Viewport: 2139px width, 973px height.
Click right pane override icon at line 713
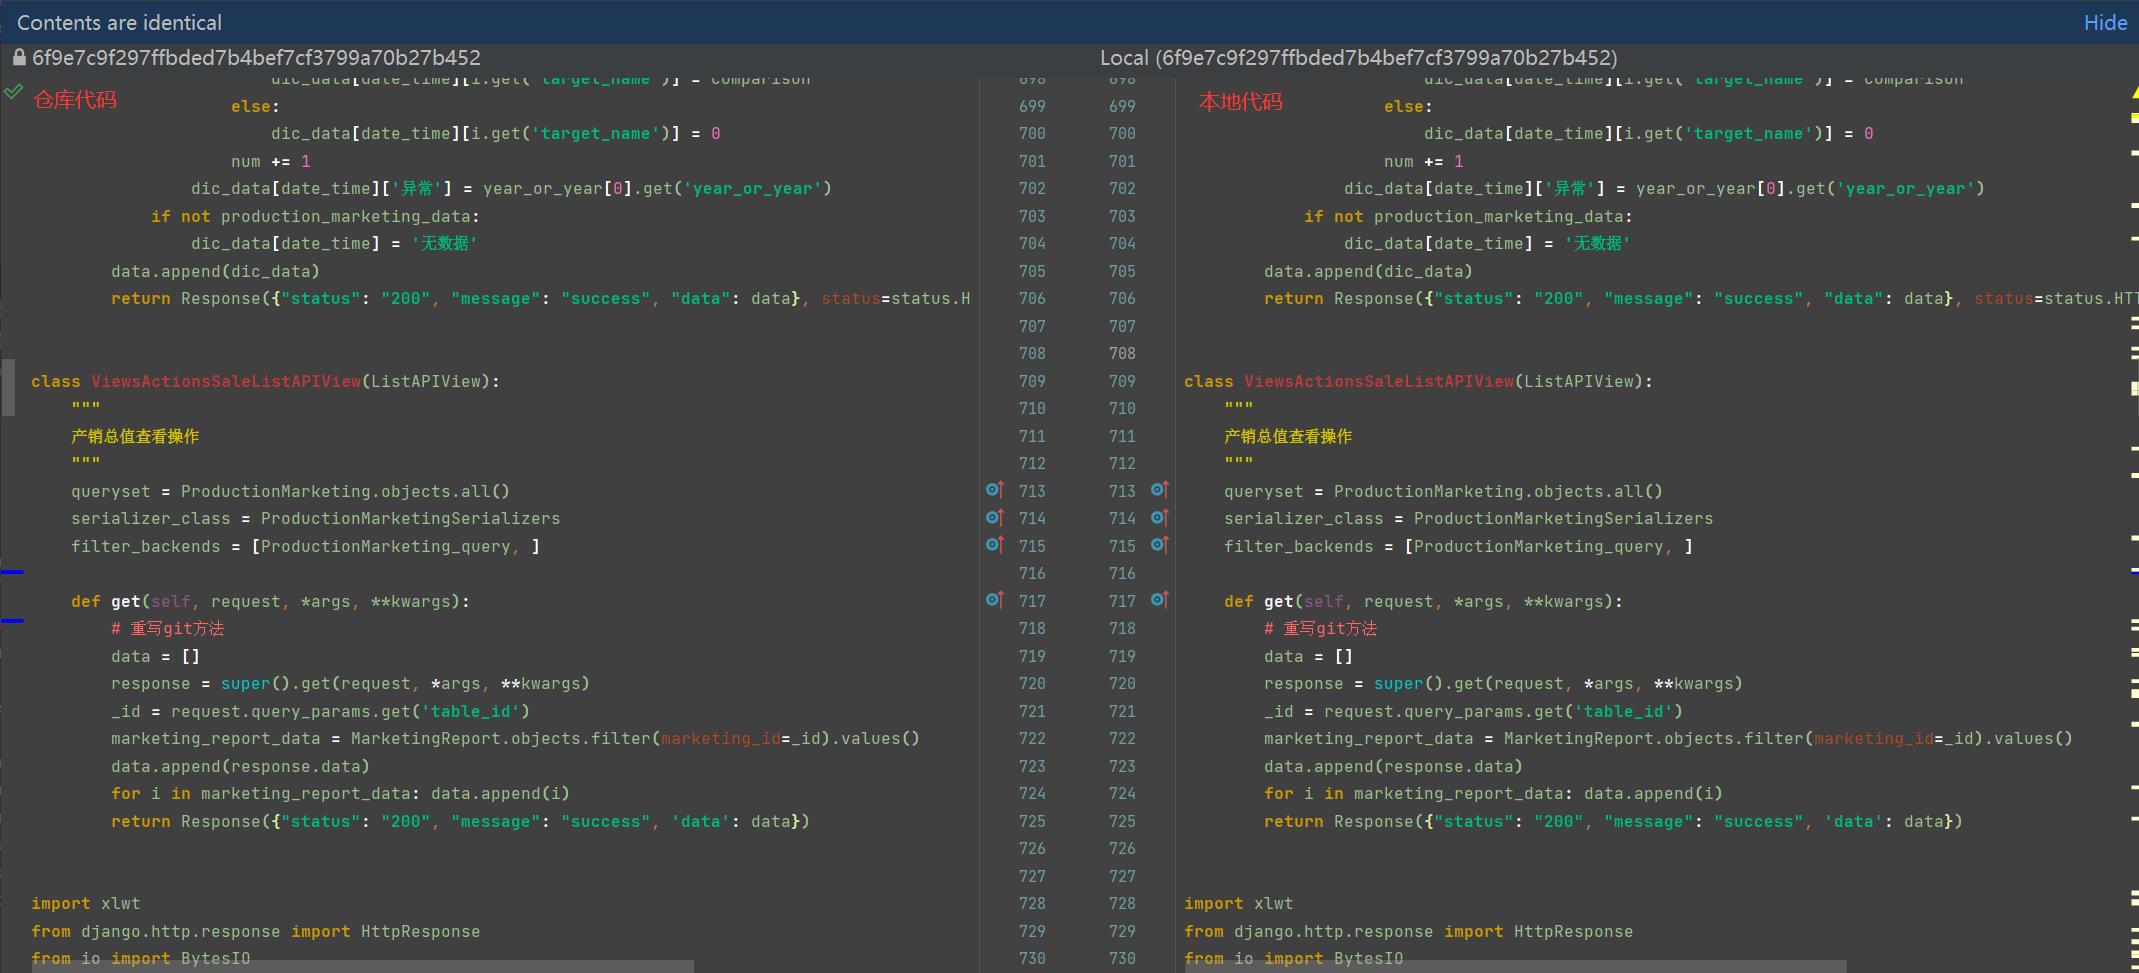tap(1159, 490)
